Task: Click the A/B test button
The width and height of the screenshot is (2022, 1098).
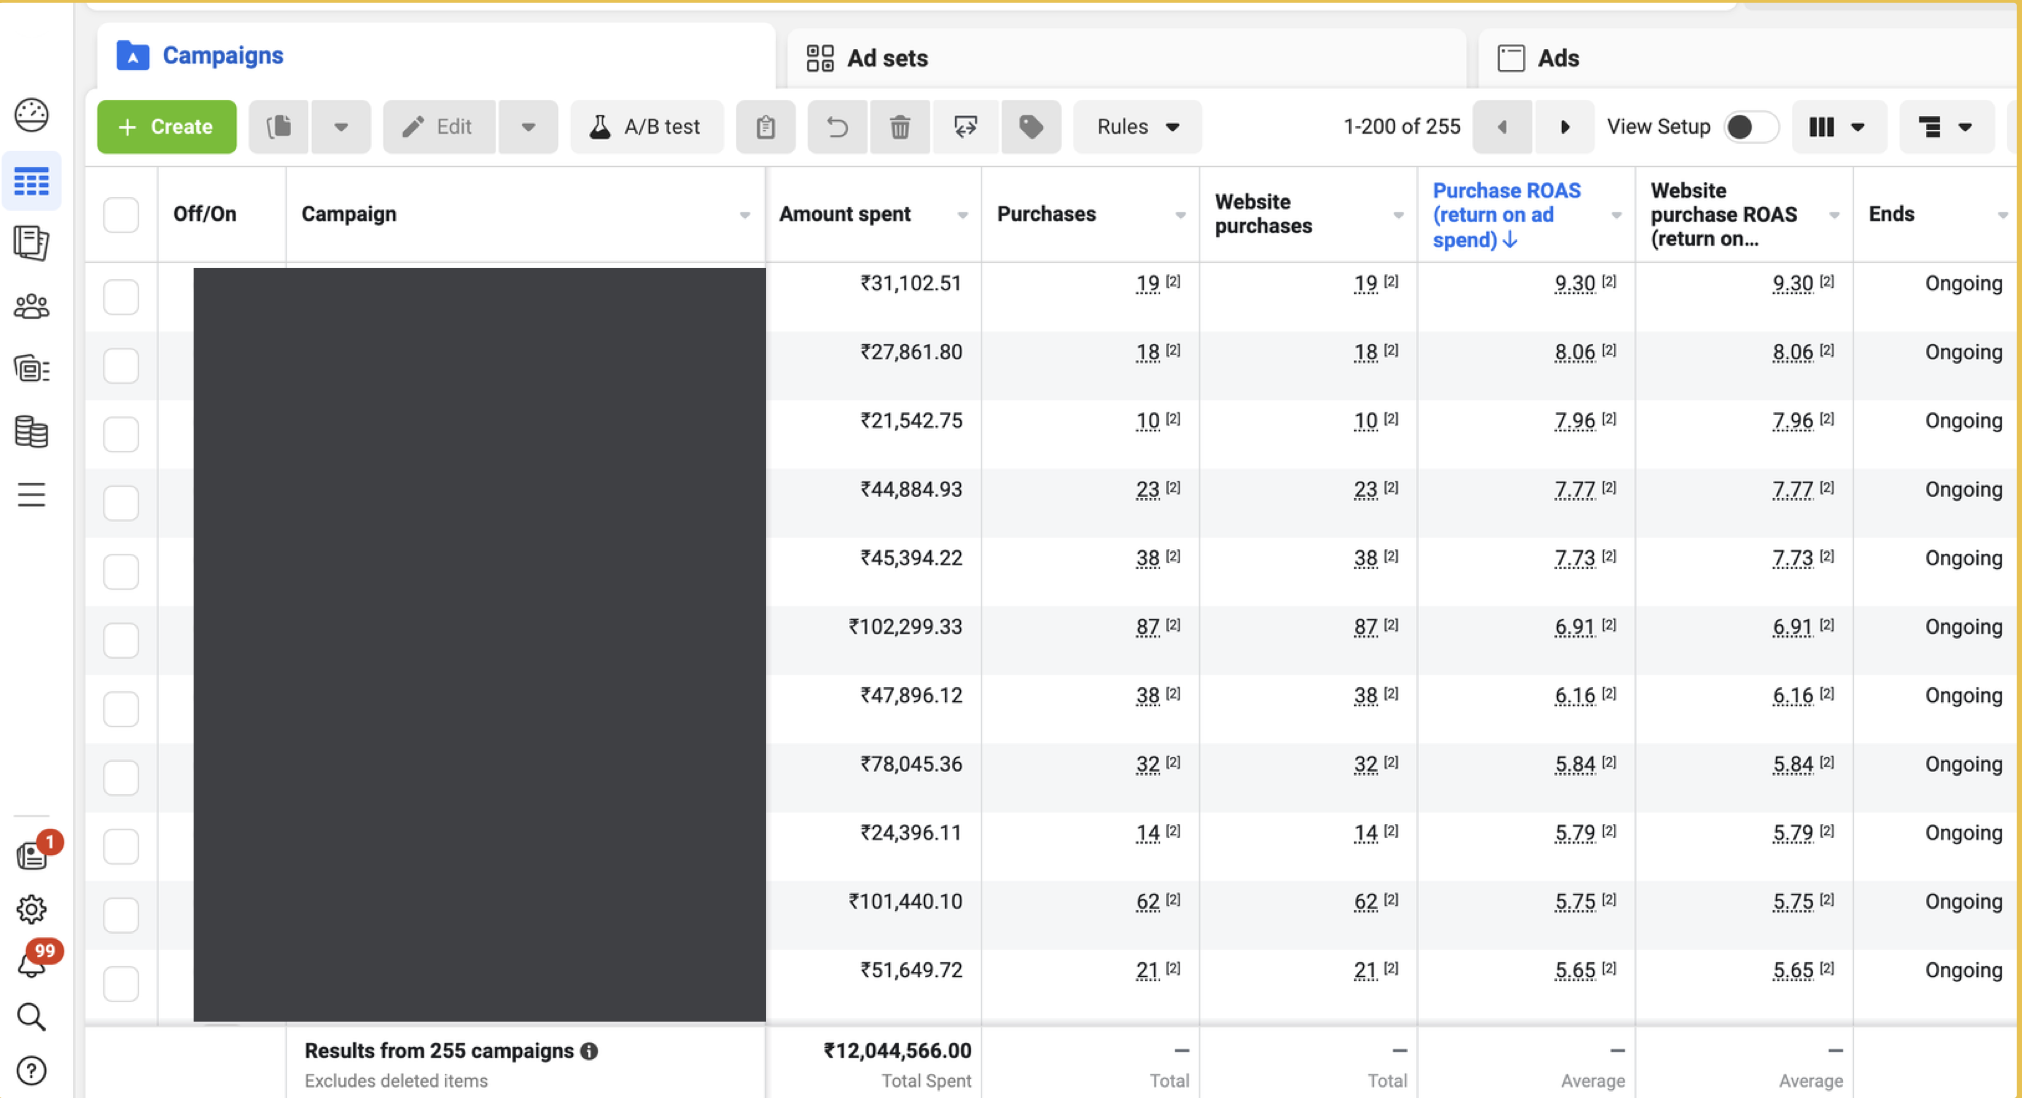Action: [647, 127]
